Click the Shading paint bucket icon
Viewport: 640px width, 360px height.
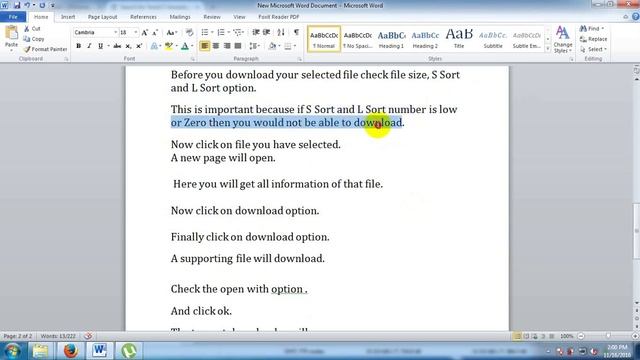click(x=272, y=46)
